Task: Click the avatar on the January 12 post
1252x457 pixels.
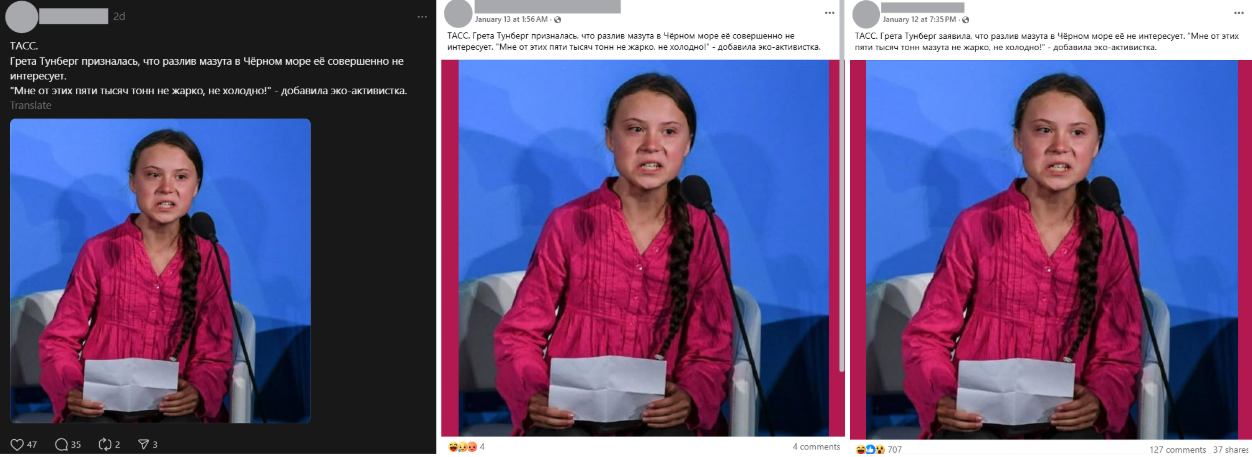Action: pyautogui.click(x=867, y=14)
